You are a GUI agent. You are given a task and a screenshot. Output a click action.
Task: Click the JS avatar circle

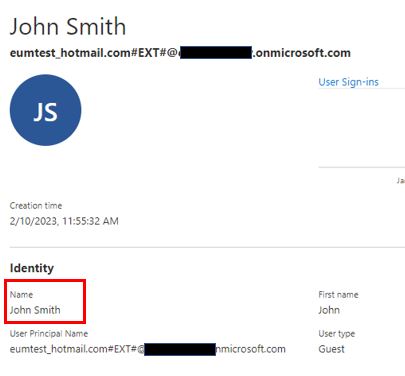tap(45, 110)
